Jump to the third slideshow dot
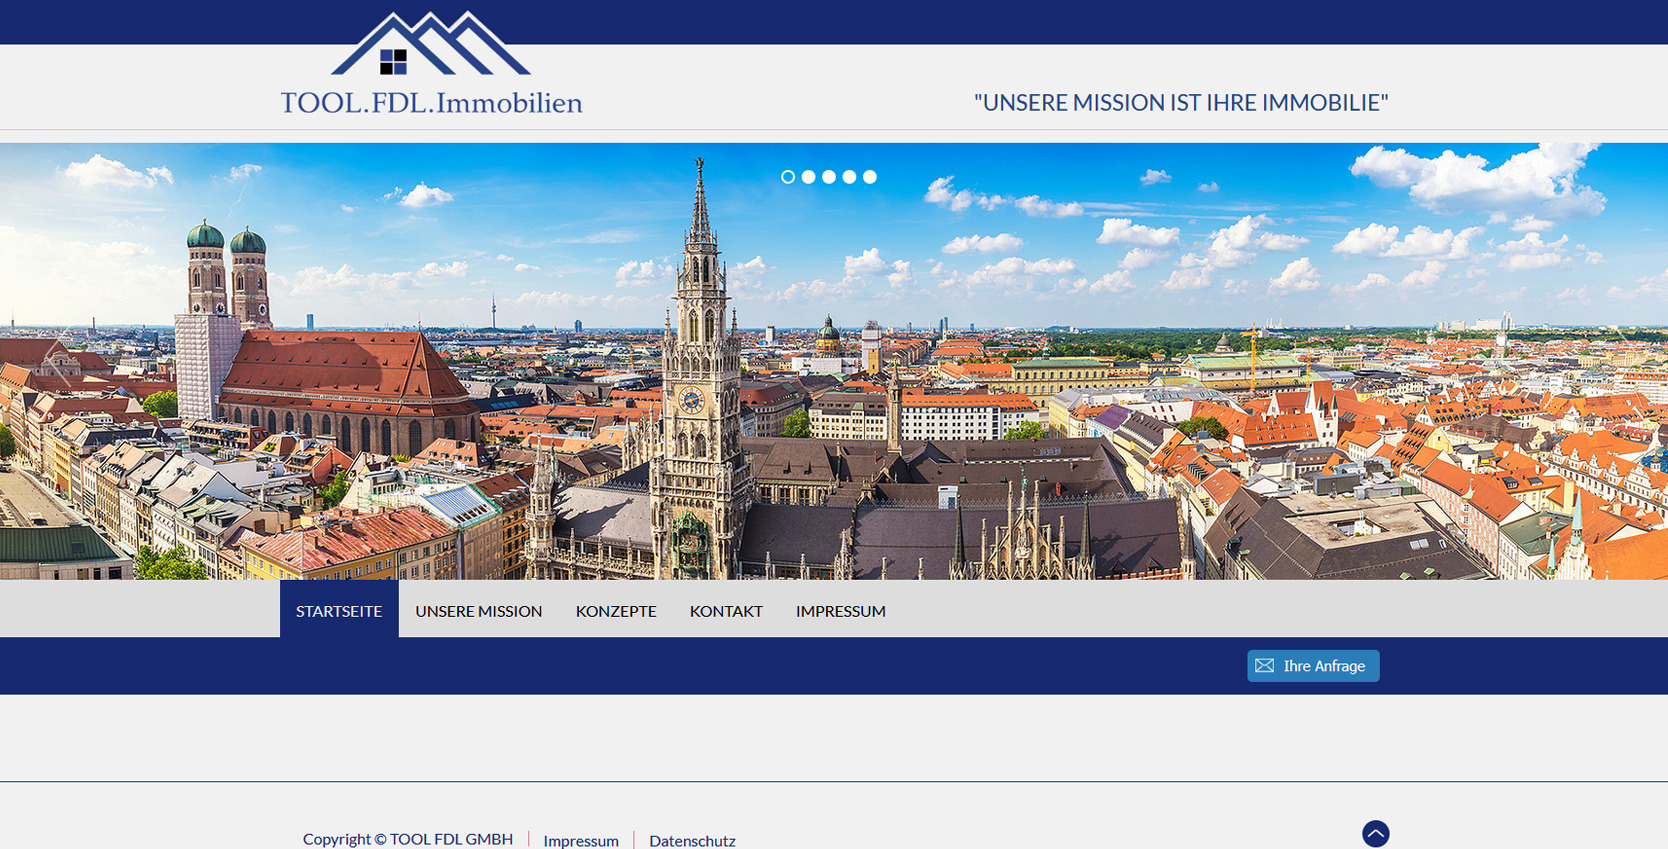Viewport: 1668px width, 849px height. point(829,177)
